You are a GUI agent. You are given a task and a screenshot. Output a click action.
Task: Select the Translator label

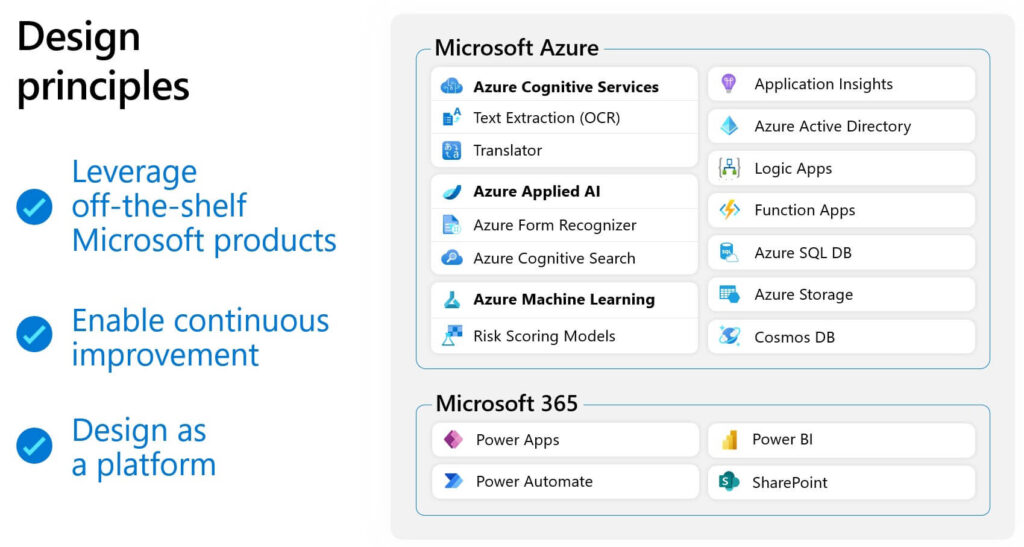[507, 150]
